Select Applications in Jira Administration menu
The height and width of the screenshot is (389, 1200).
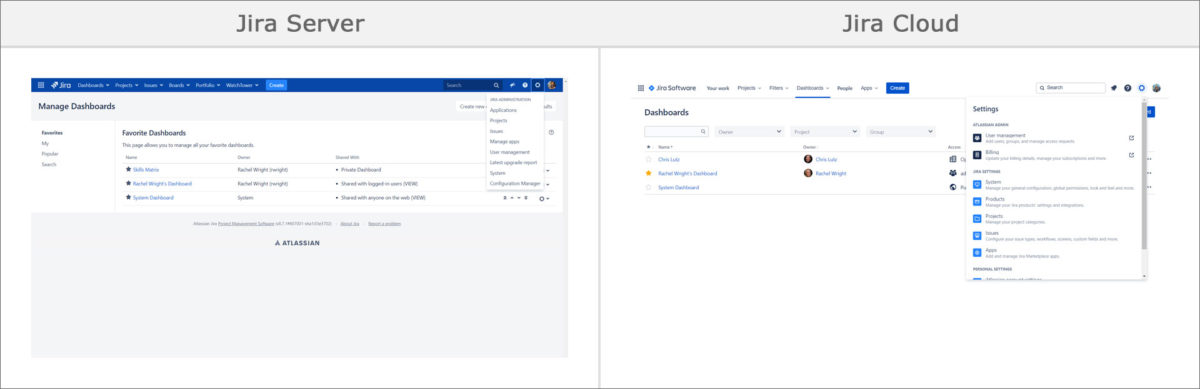[x=503, y=110]
